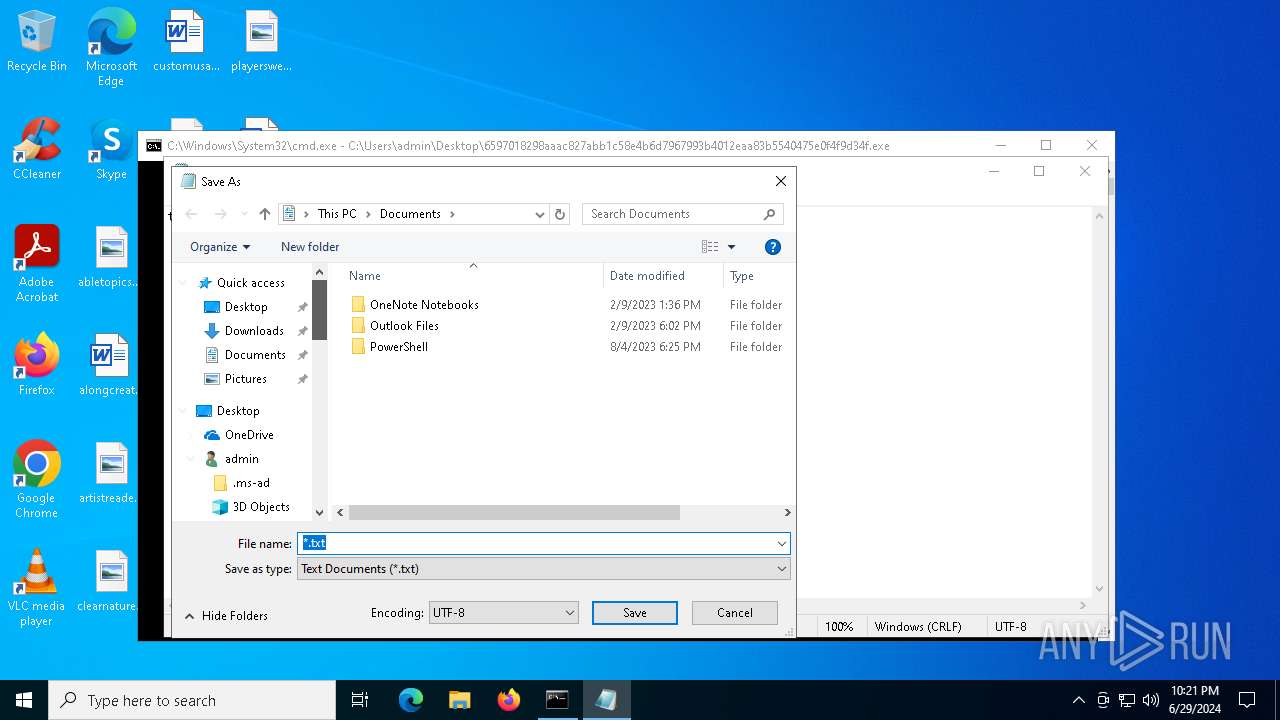Open notification center icon

[1247, 700]
